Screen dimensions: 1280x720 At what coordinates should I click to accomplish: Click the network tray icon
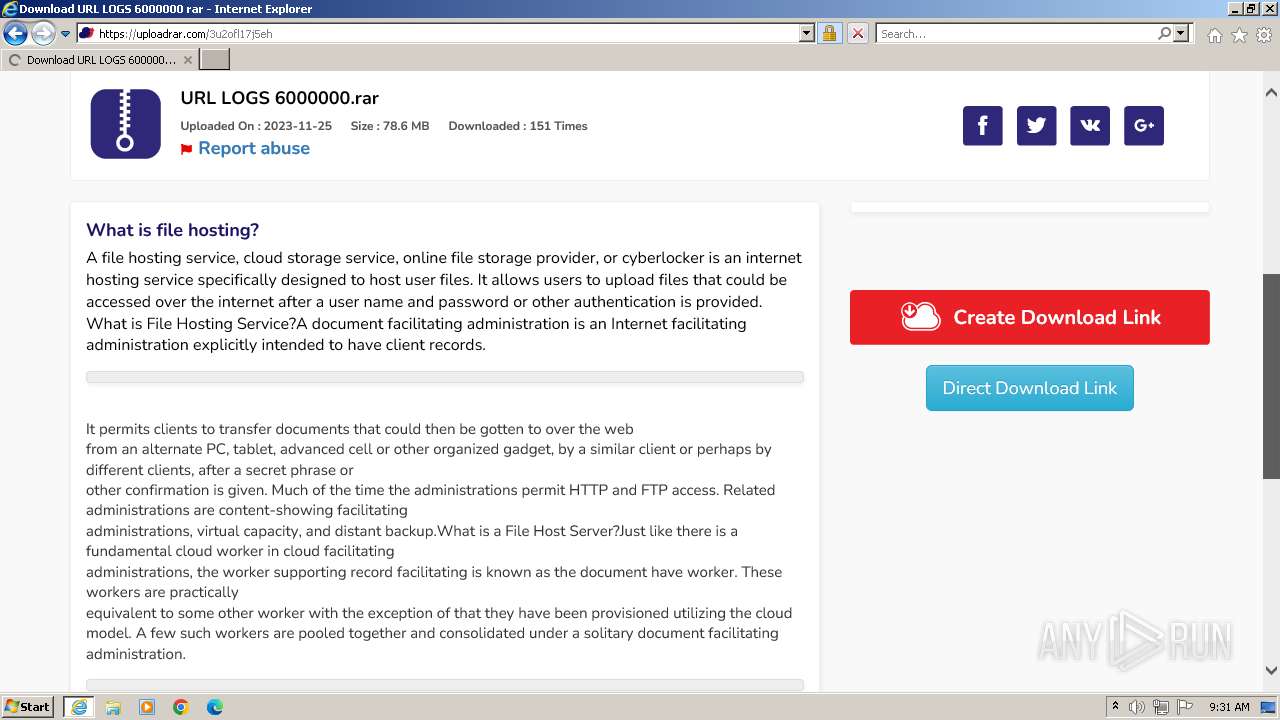tap(1160, 707)
